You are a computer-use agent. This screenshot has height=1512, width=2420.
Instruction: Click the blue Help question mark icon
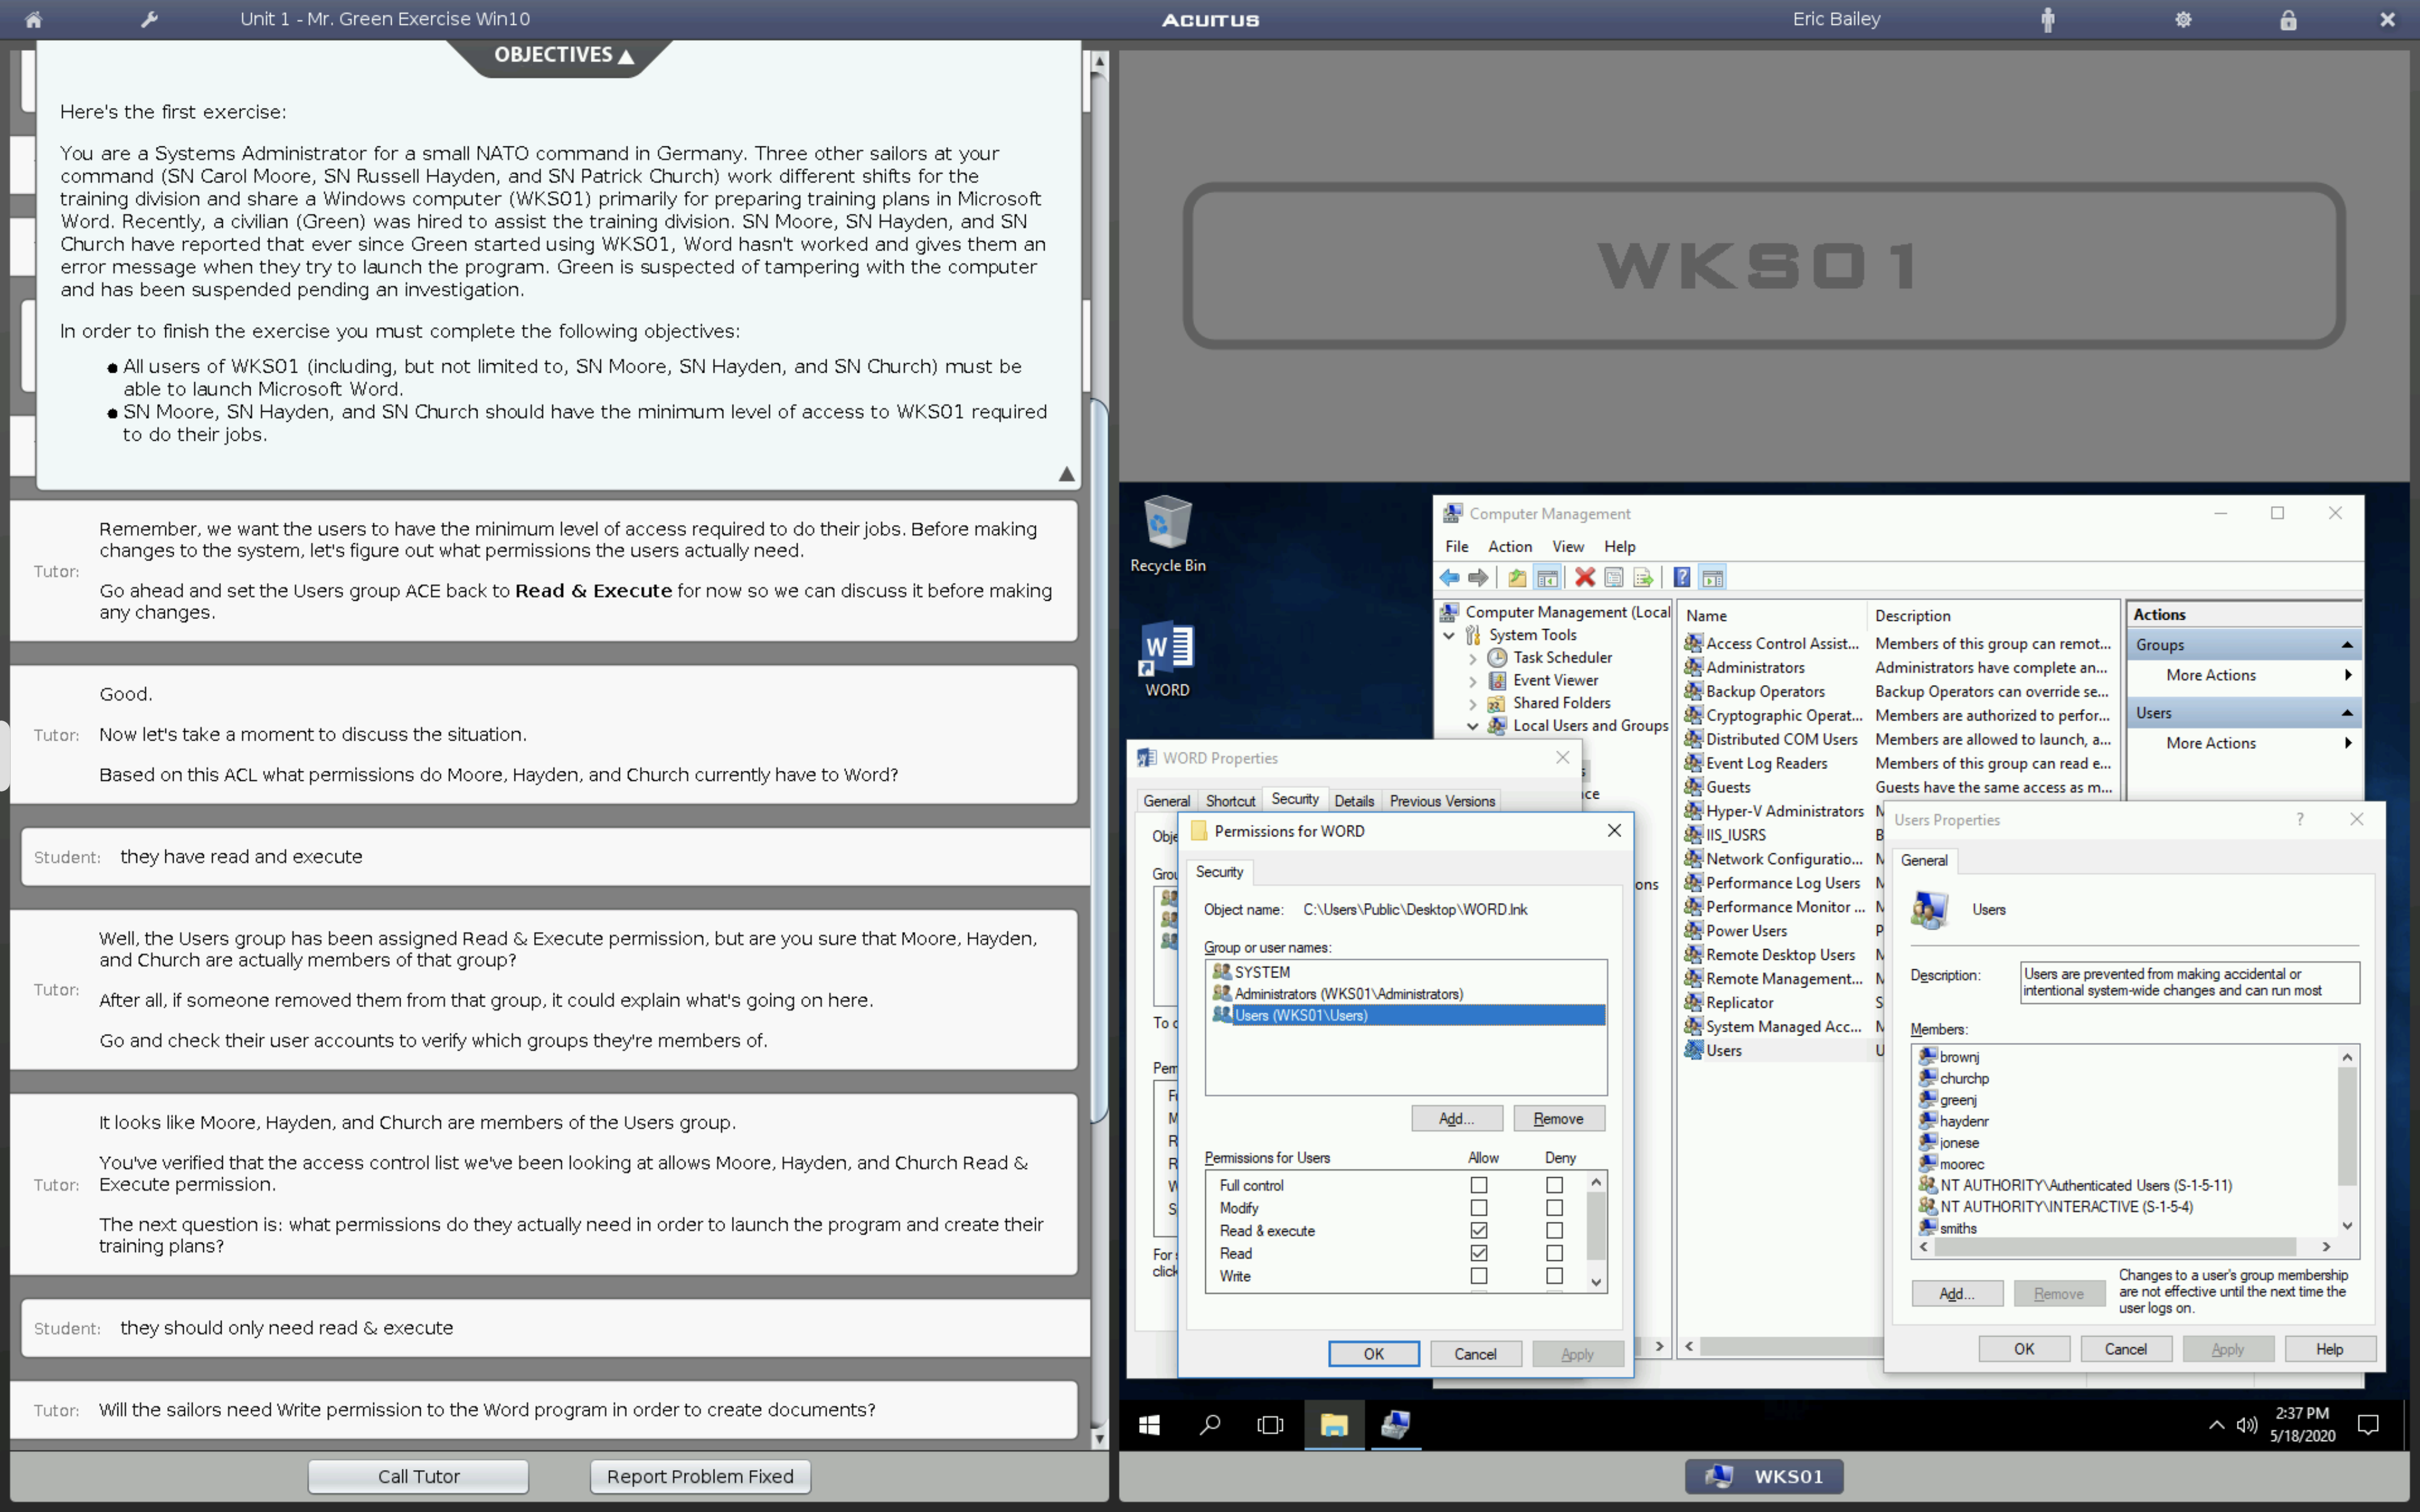[x=1682, y=577]
